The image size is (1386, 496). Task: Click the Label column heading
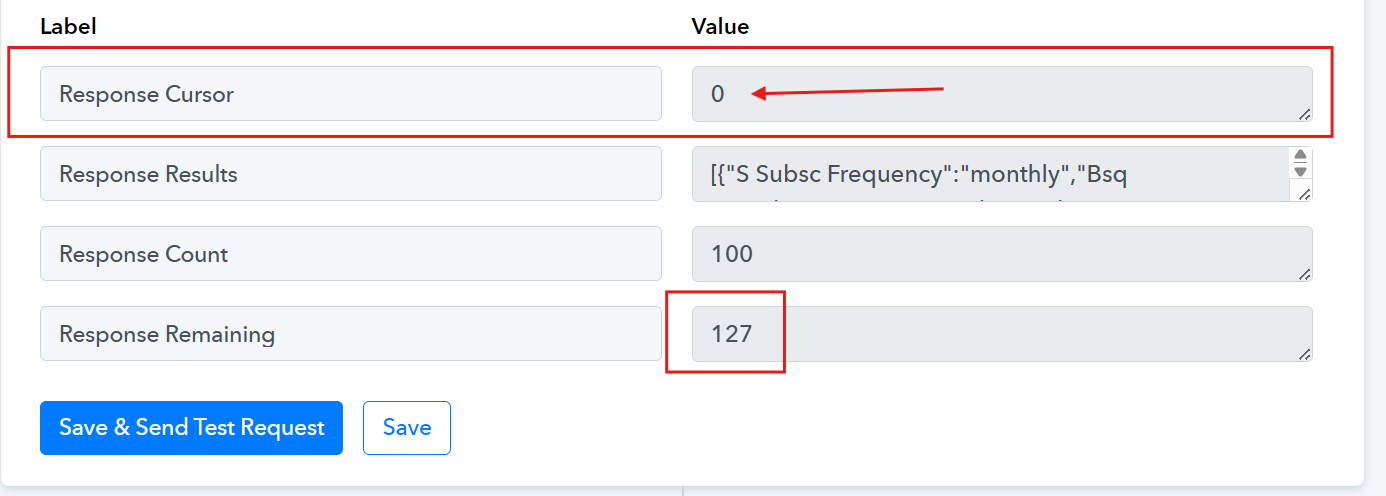tap(68, 27)
